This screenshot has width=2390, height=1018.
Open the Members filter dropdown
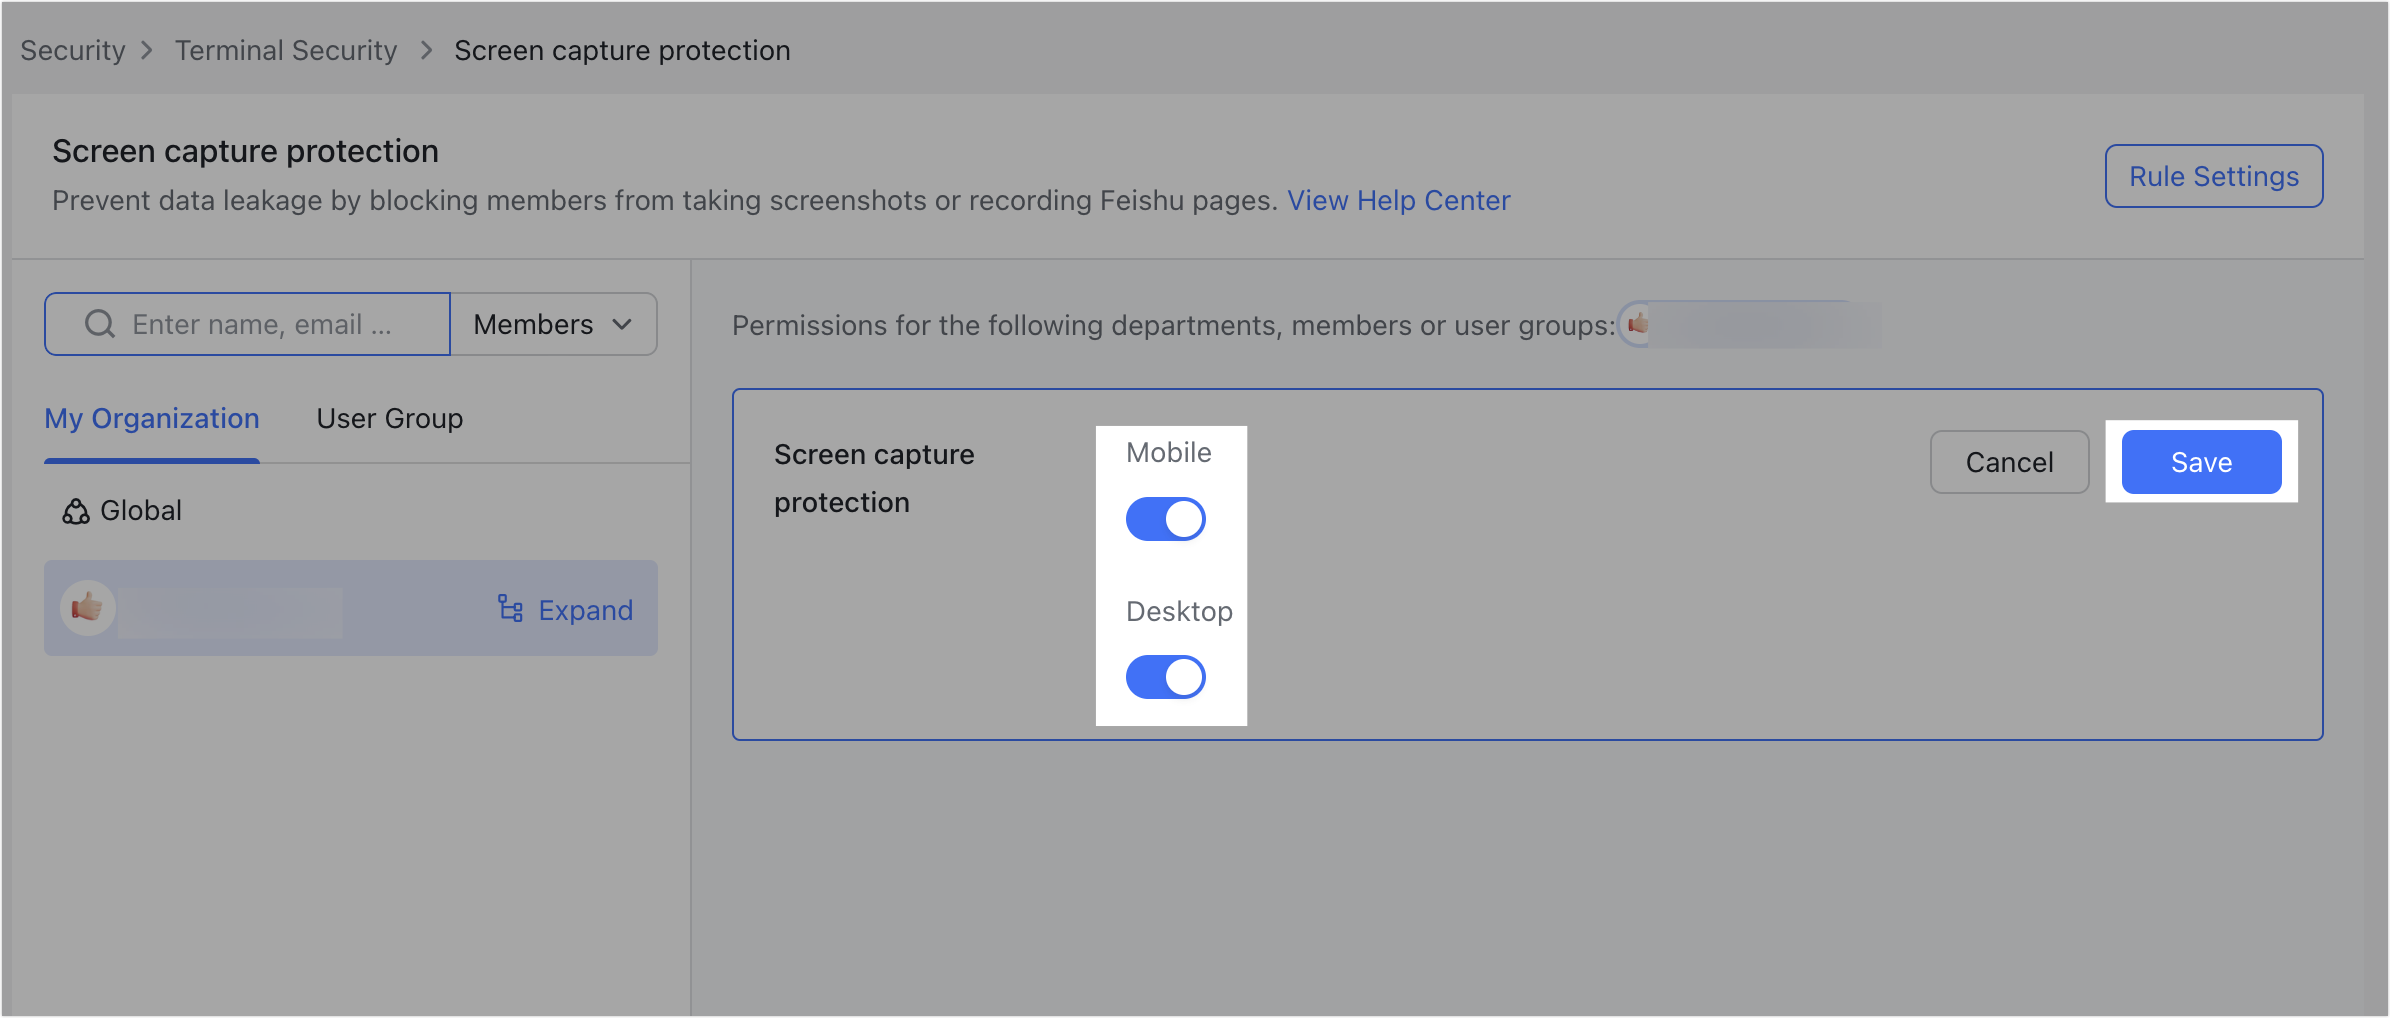(x=553, y=324)
